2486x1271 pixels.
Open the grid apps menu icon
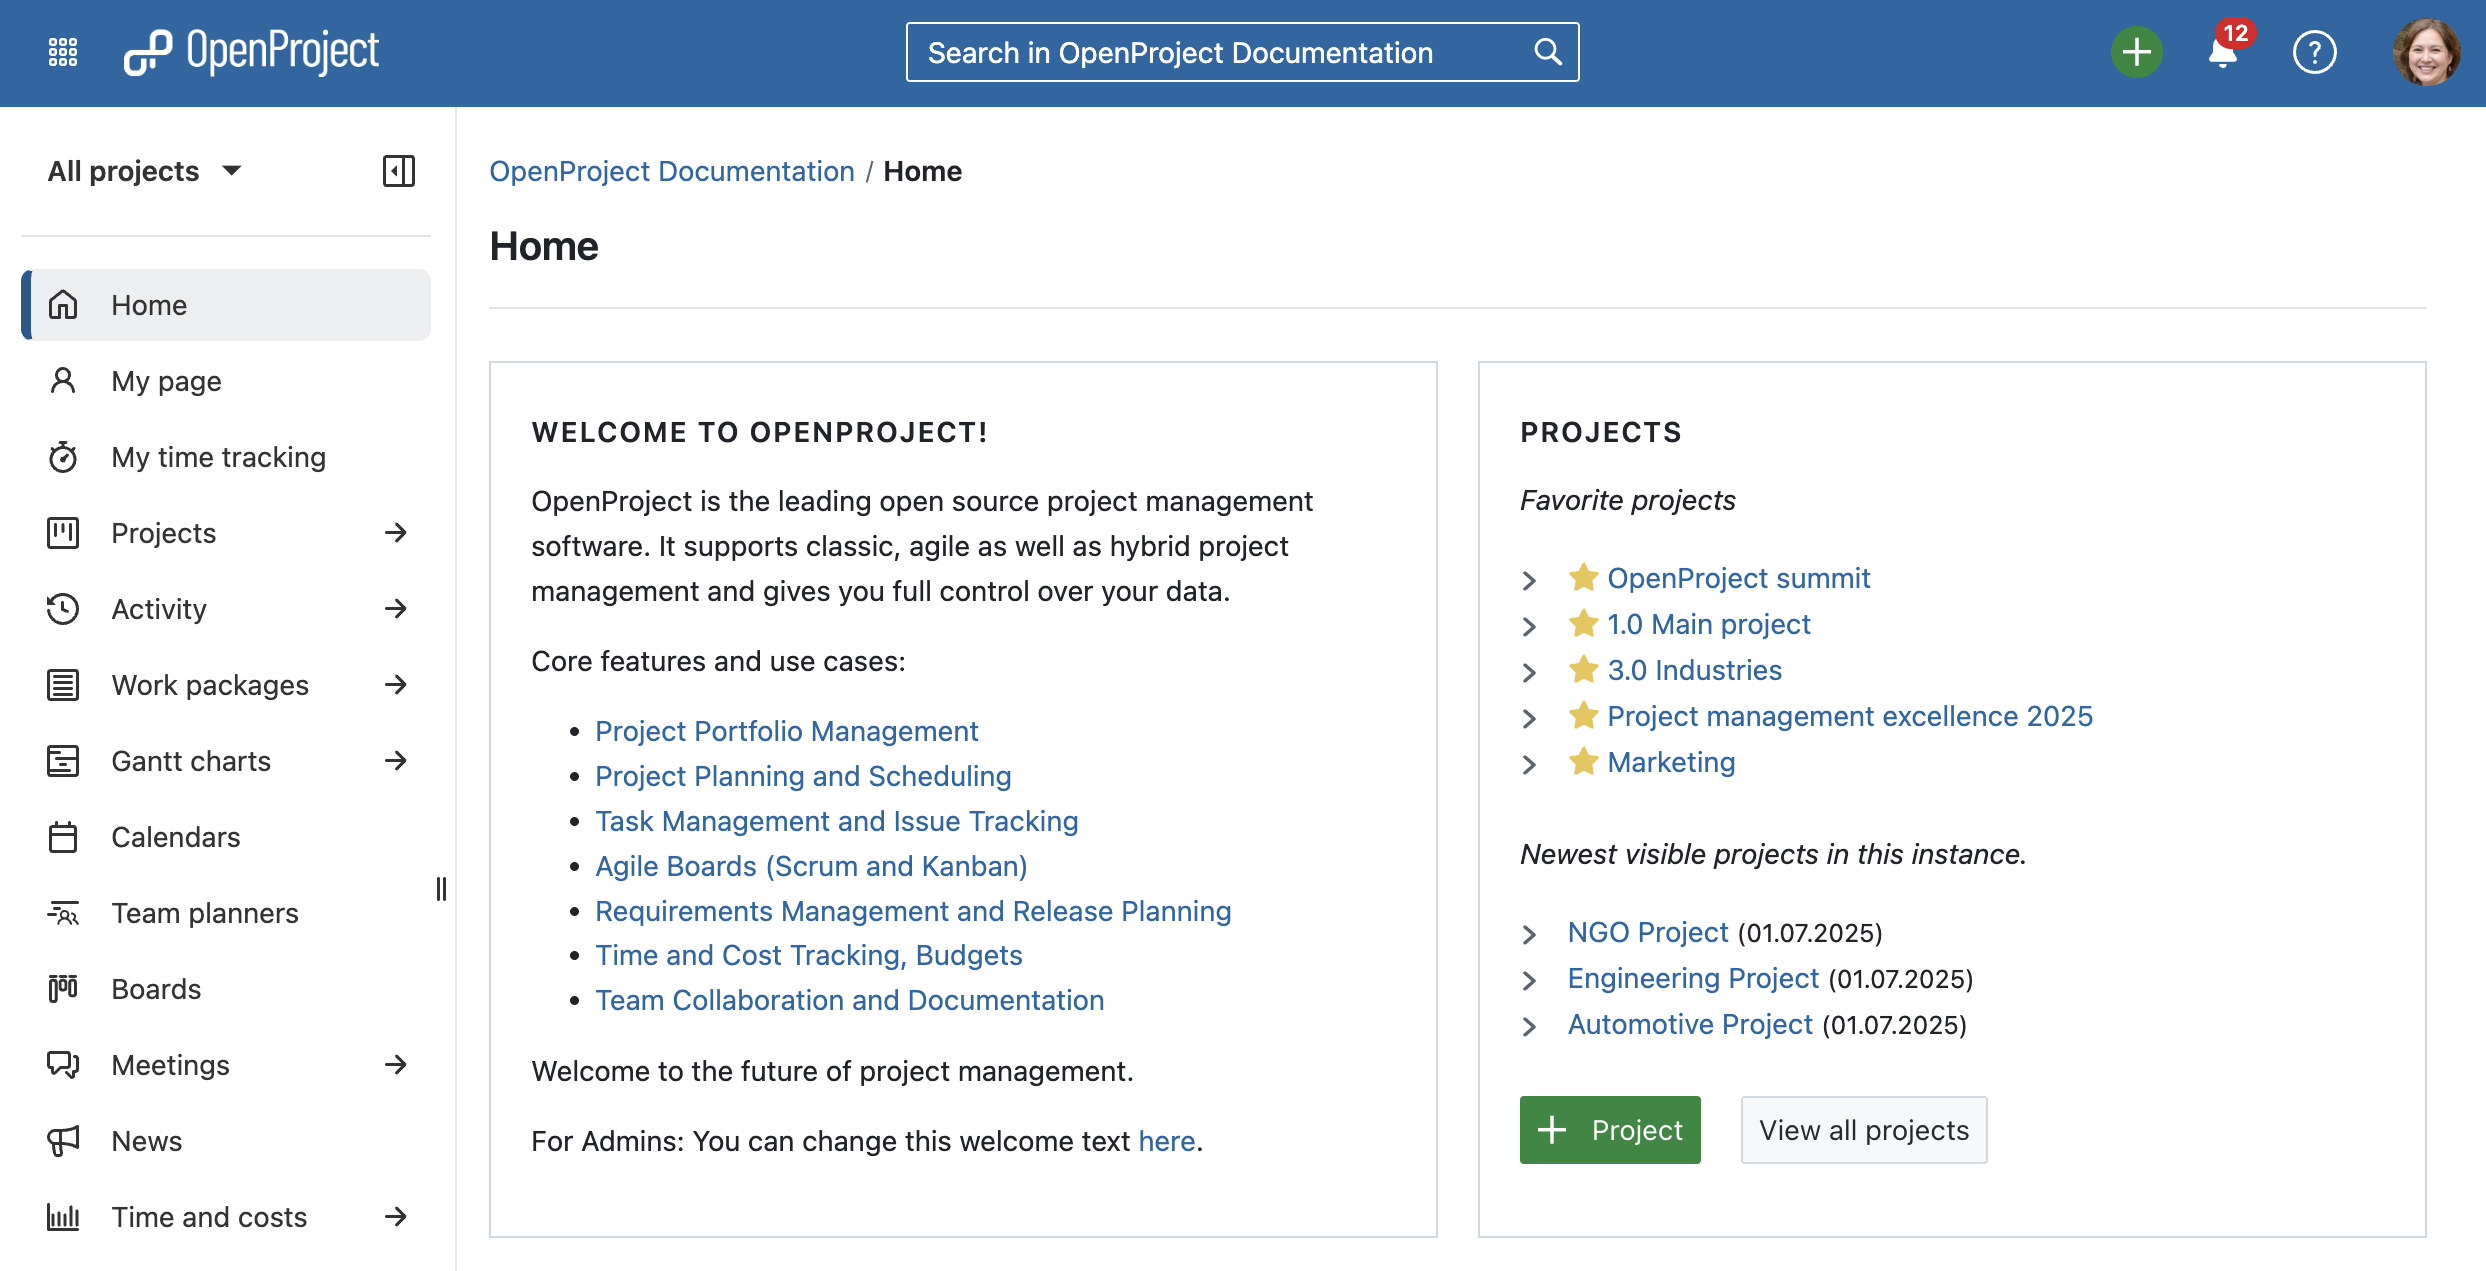62,52
